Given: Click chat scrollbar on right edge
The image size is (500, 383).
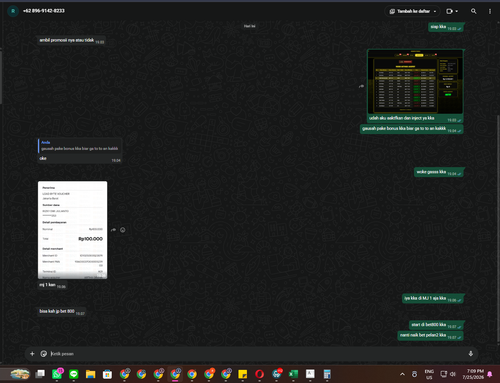Looking at the screenshot, I should (x=498, y=228).
